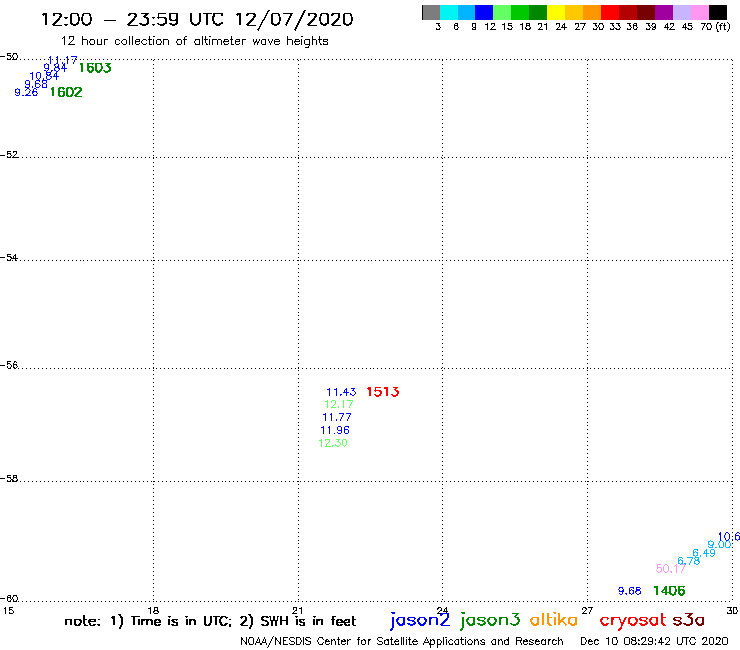Click the blue wave height 9.26

(26, 93)
